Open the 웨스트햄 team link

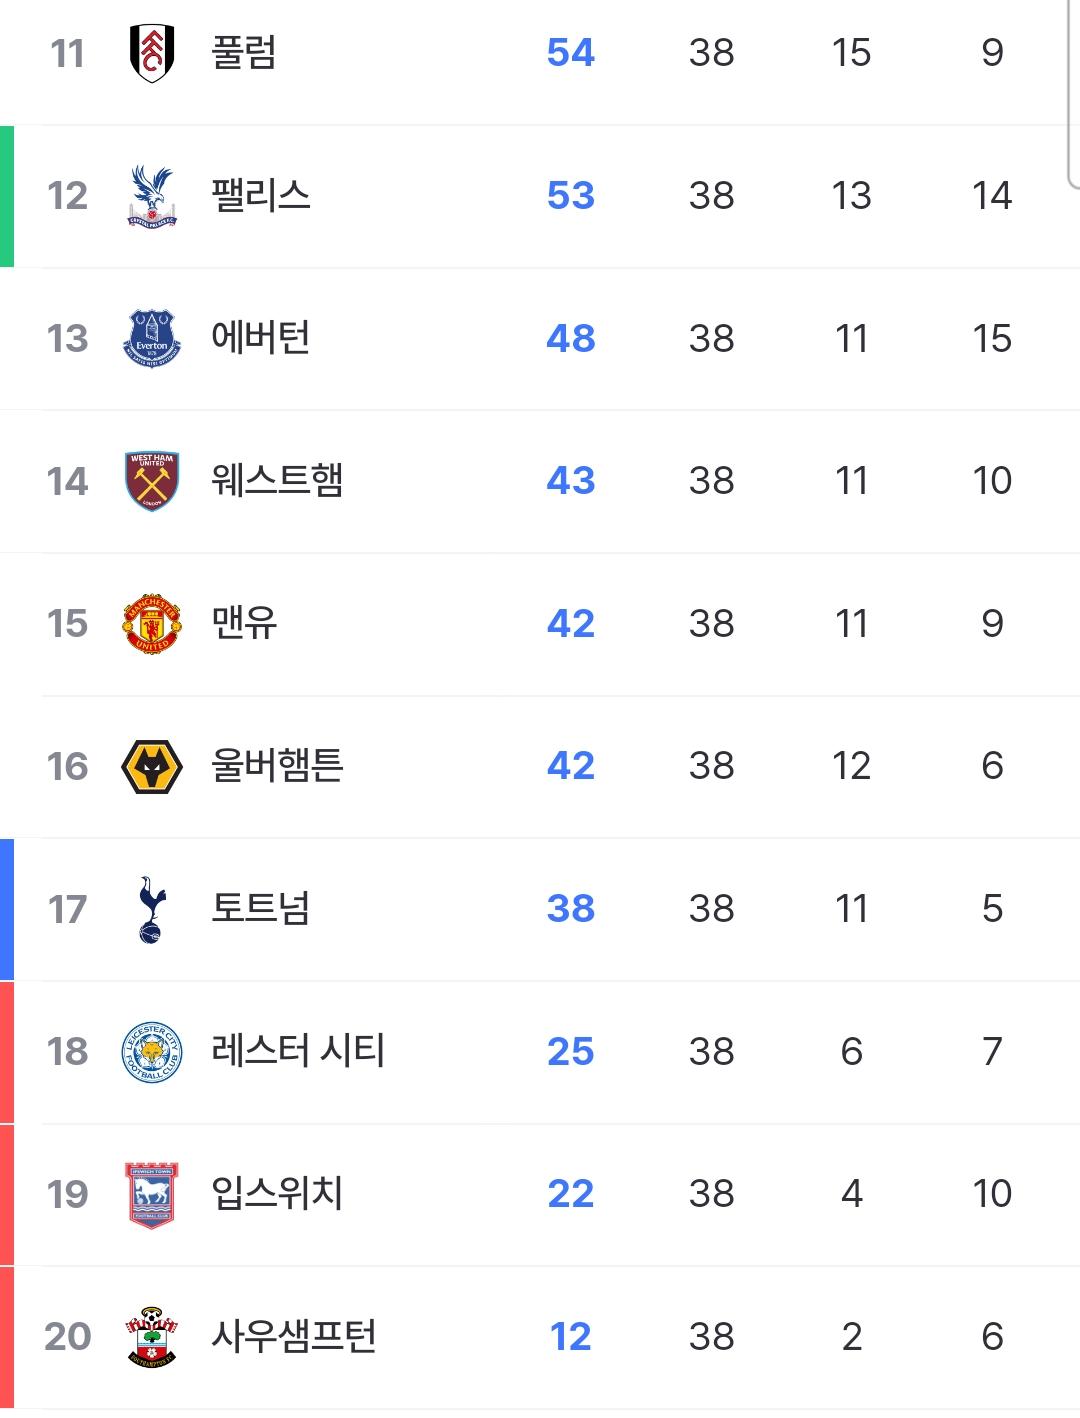277,481
